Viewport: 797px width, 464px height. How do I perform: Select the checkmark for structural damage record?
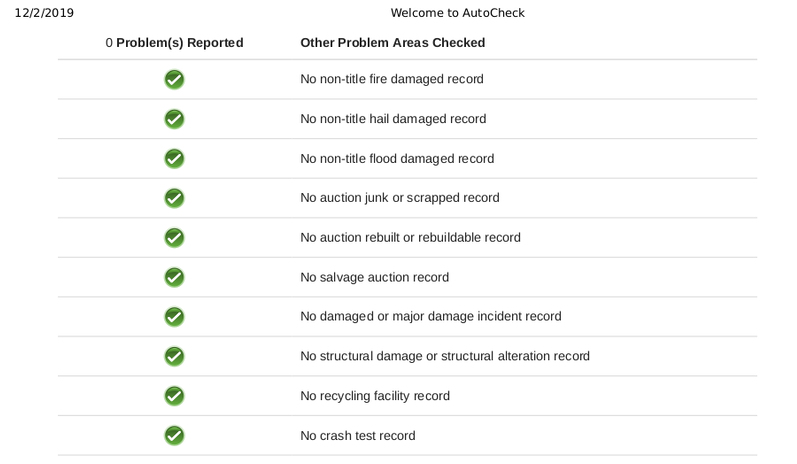pos(174,356)
